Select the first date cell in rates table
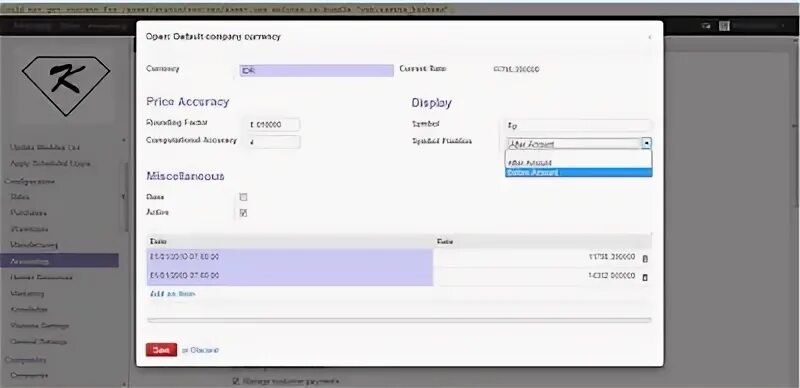The width and height of the screenshot is (800, 388). click(x=290, y=257)
